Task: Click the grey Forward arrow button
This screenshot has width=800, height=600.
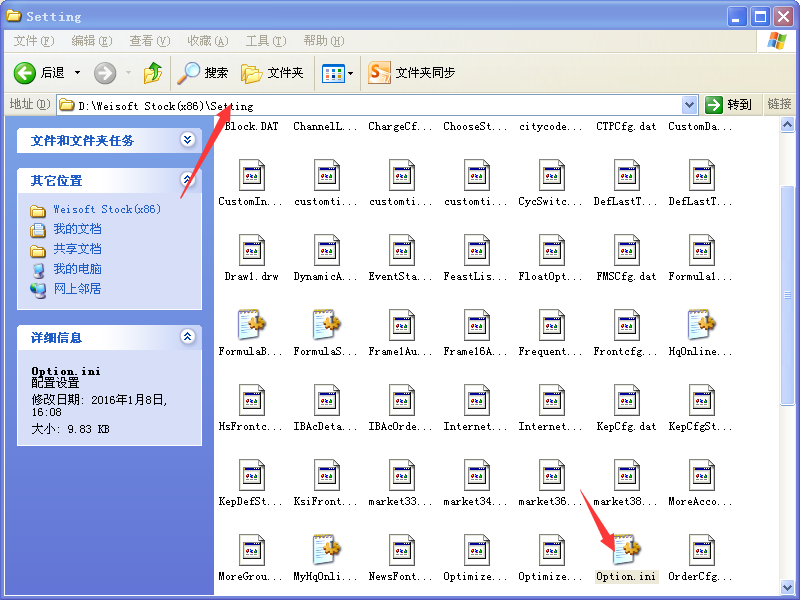Action: [105, 73]
